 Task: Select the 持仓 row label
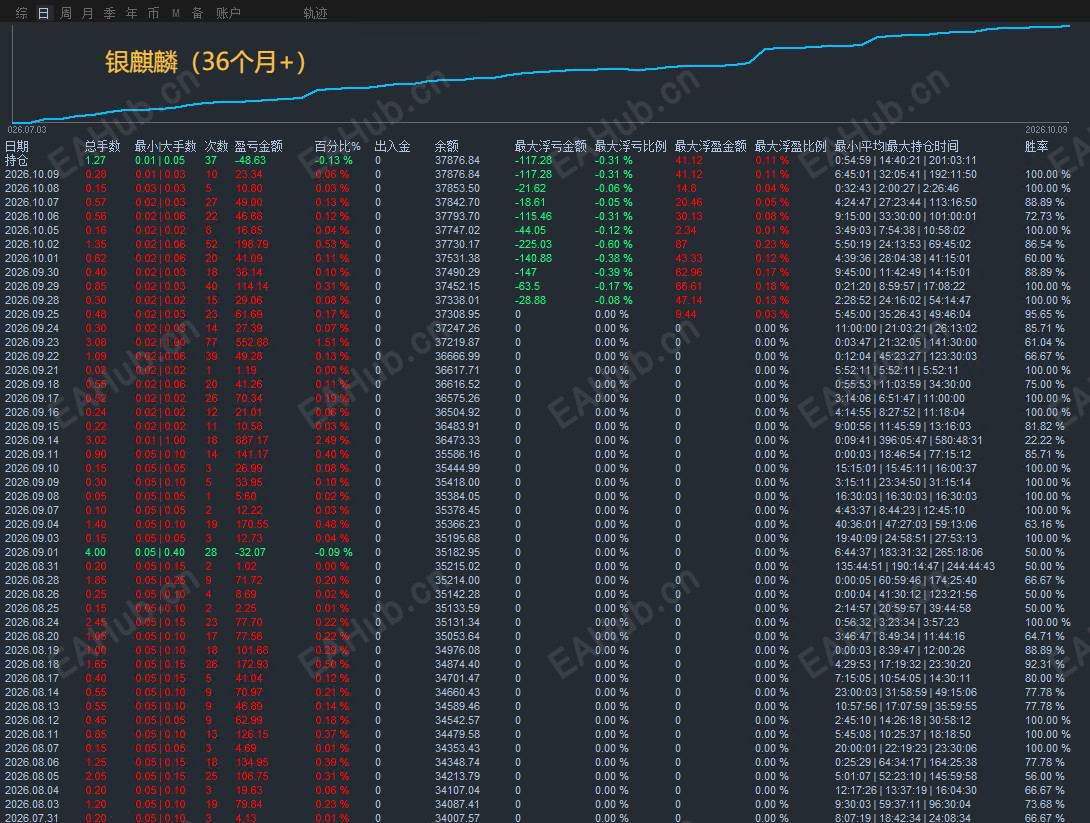click(17, 160)
